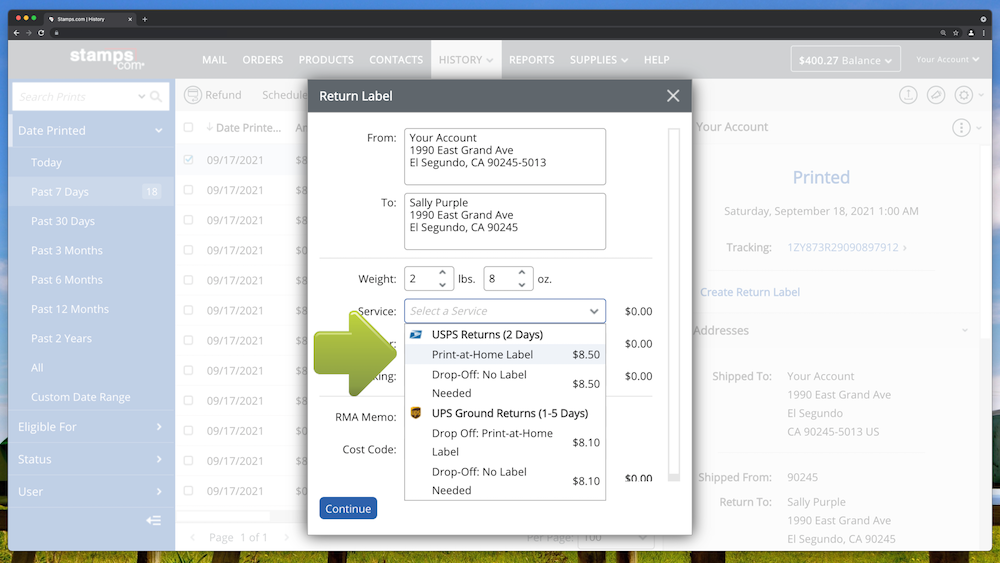This screenshot has height=563, width=1000.
Task: Check the second 09/17/2021 row checkbox
Action: coord(188,190)
